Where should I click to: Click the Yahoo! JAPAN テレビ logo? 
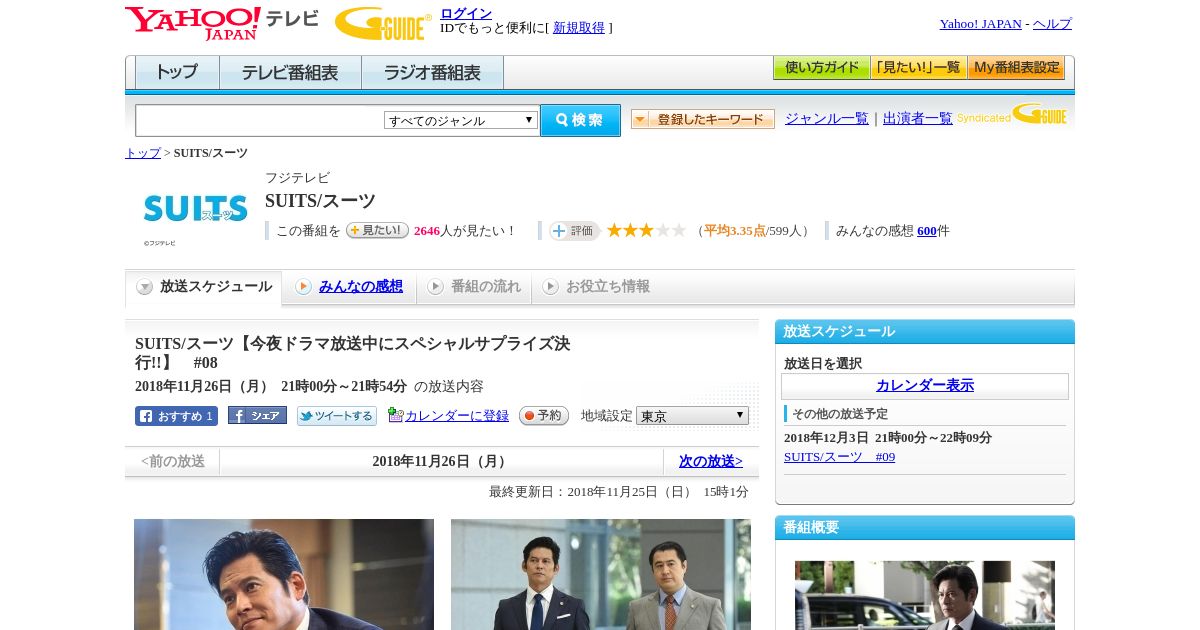222,23
